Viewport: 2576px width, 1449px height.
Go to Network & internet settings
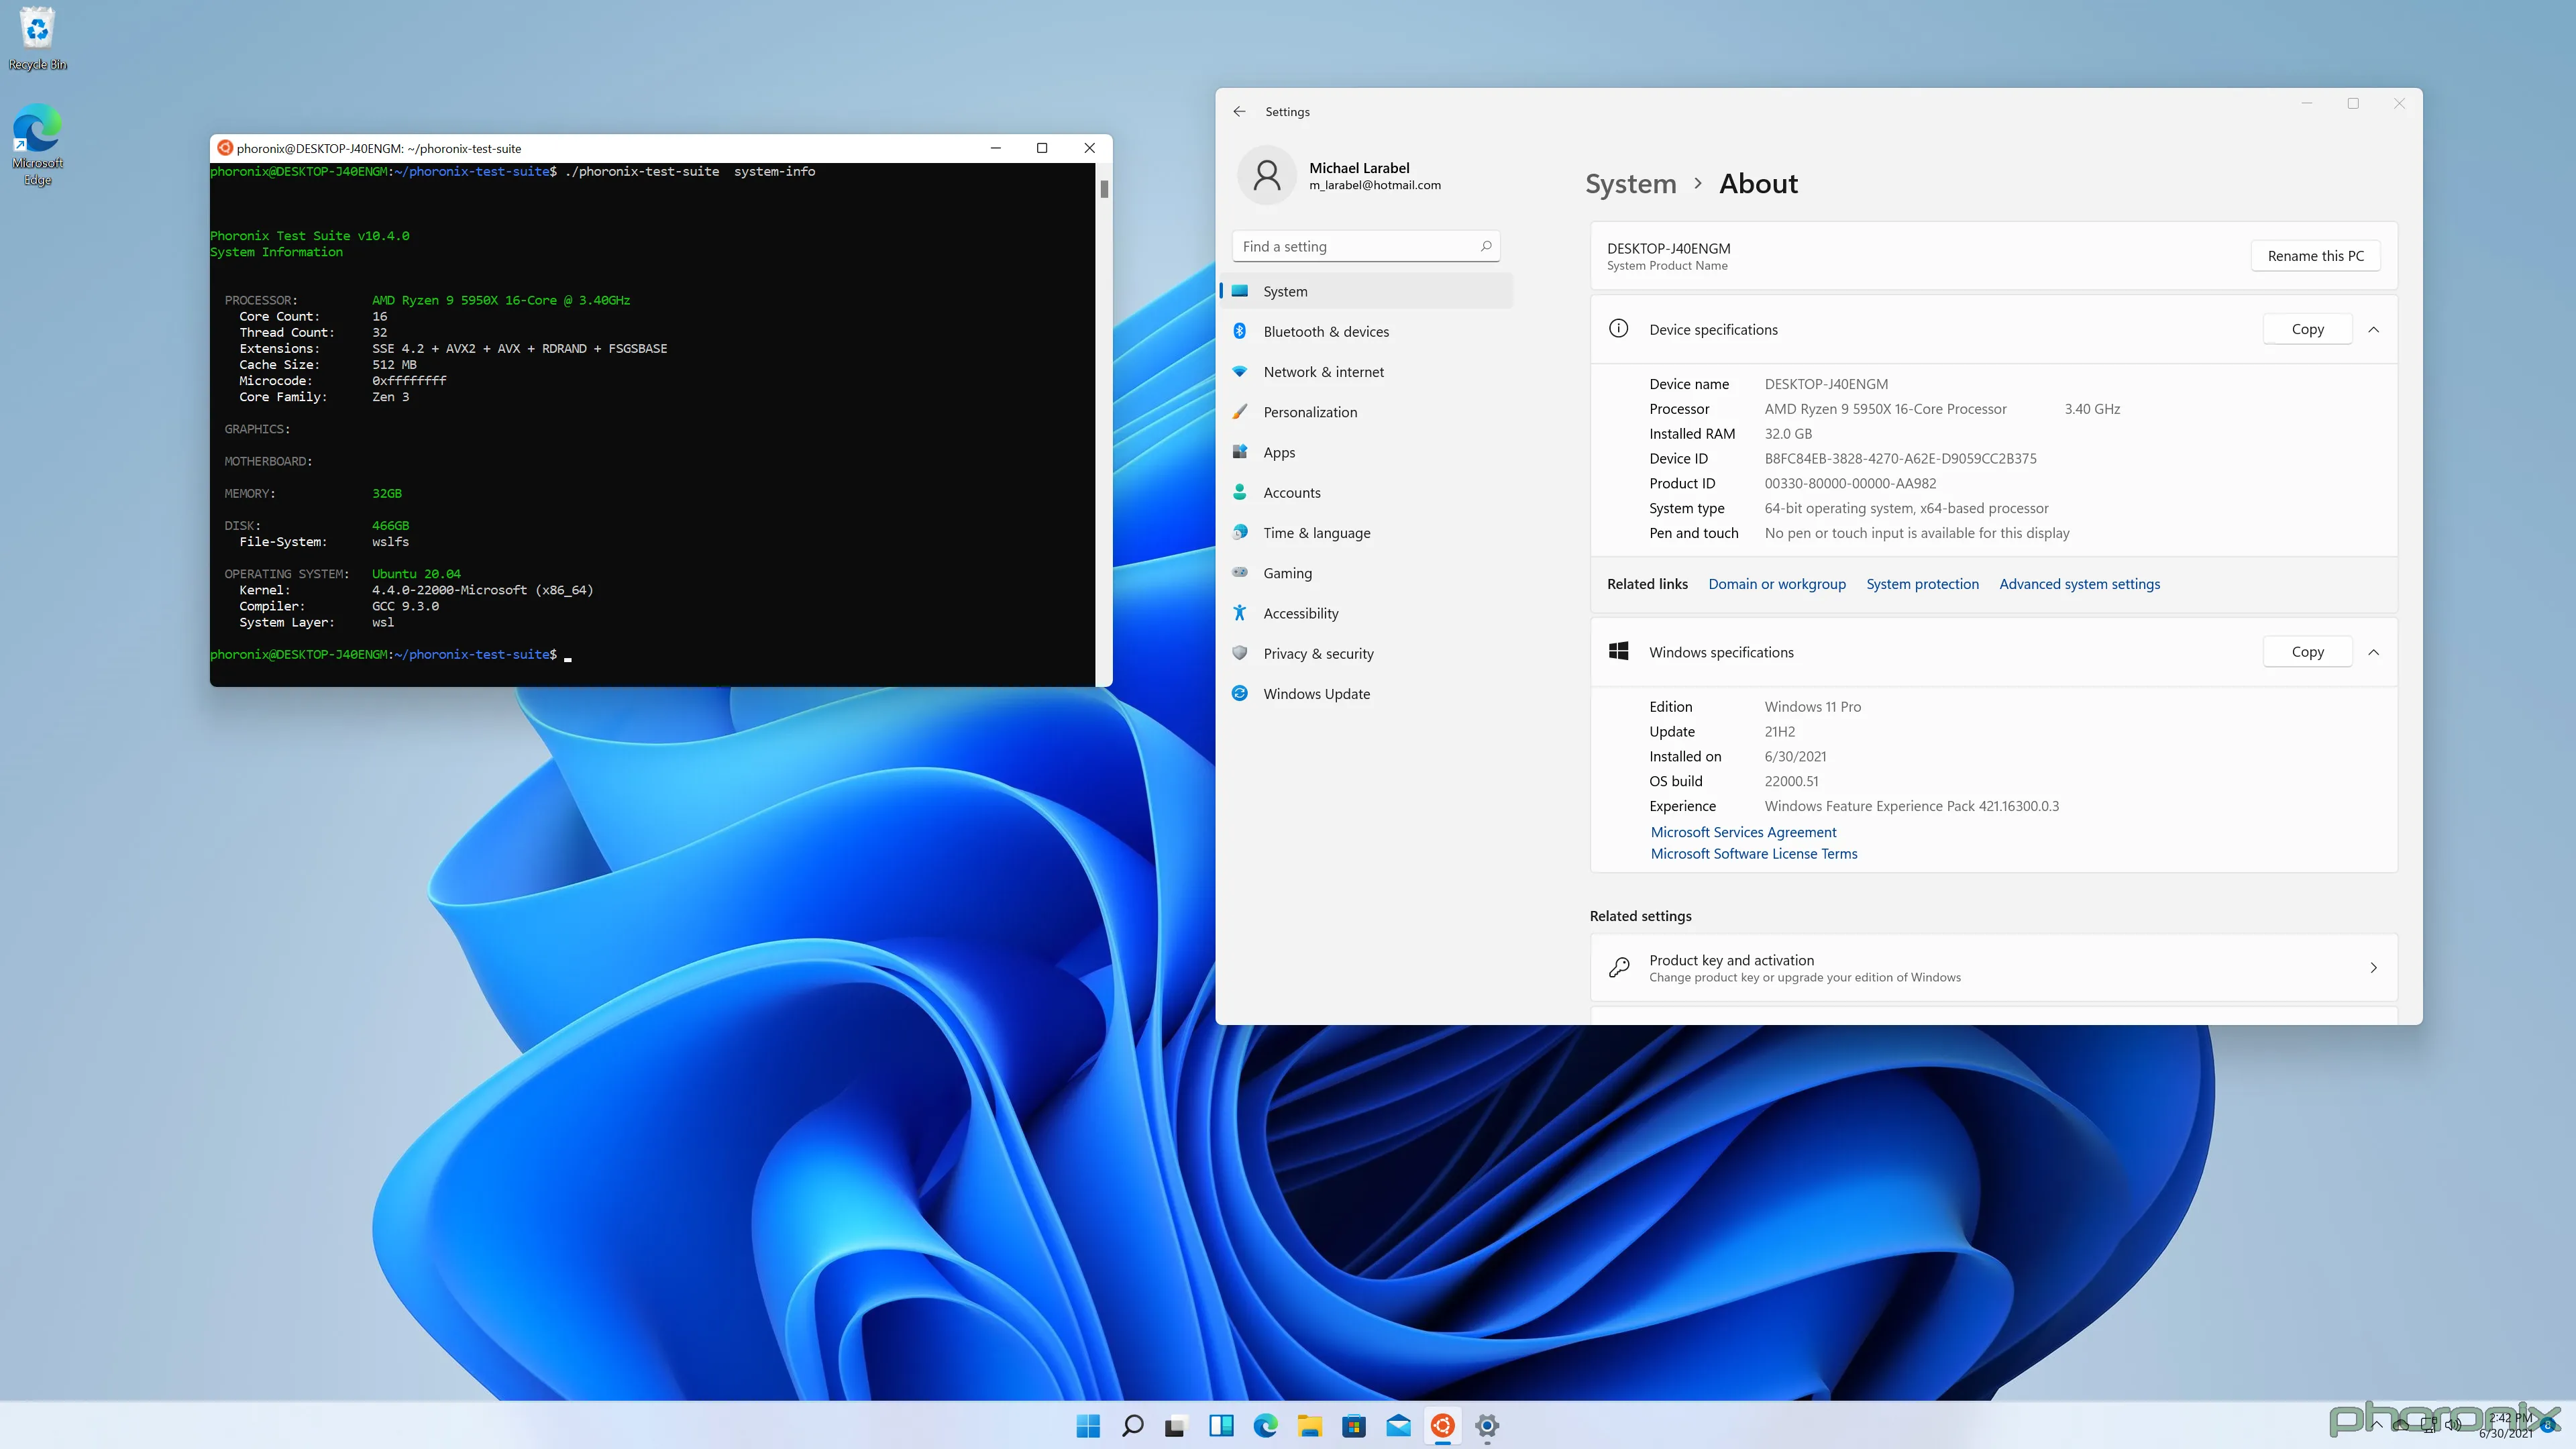[x=1366, y=372]
